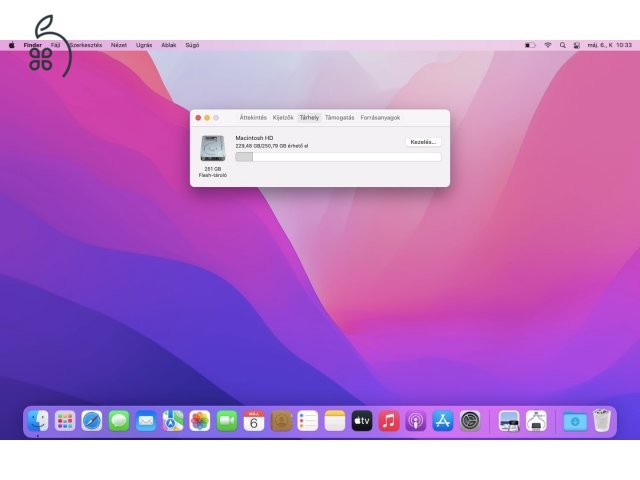Open the Finder menu
Viewport: 640px width, 480px height.
pyautogui.click(x=33, y=45)
